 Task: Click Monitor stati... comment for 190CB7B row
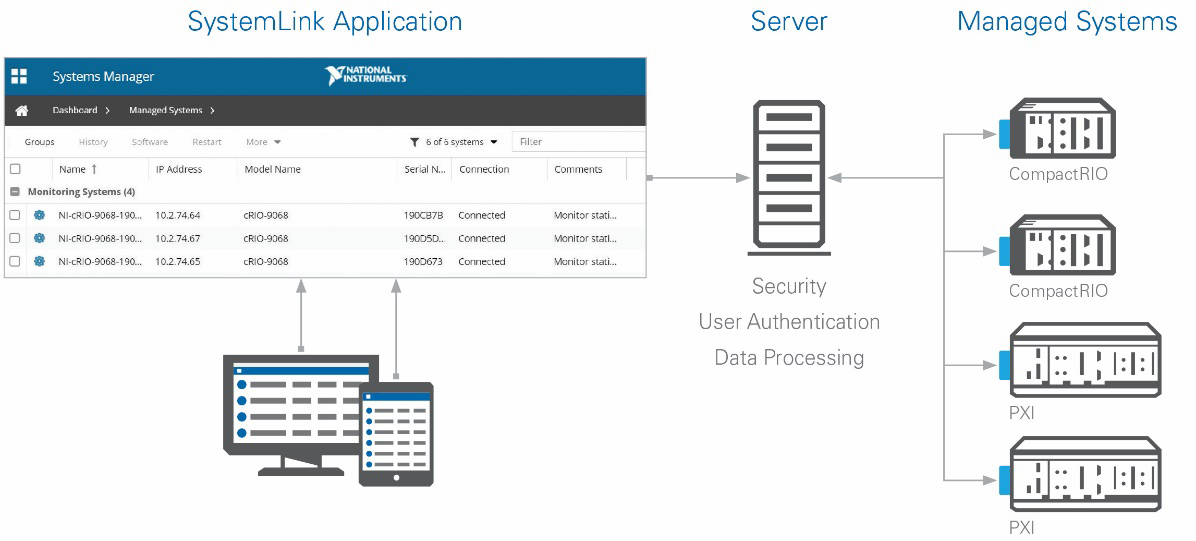[585, 215]
